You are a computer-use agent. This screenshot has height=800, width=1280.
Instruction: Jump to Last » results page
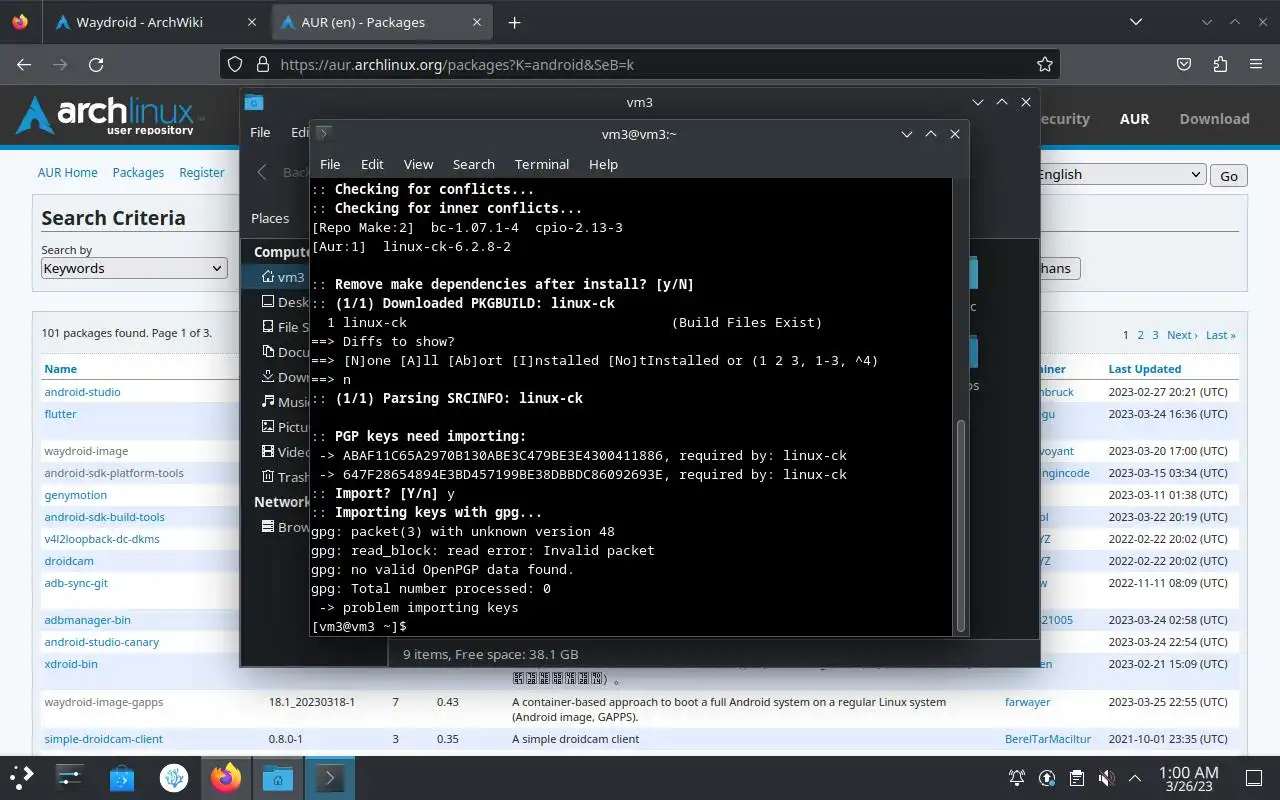point(1220,335)
